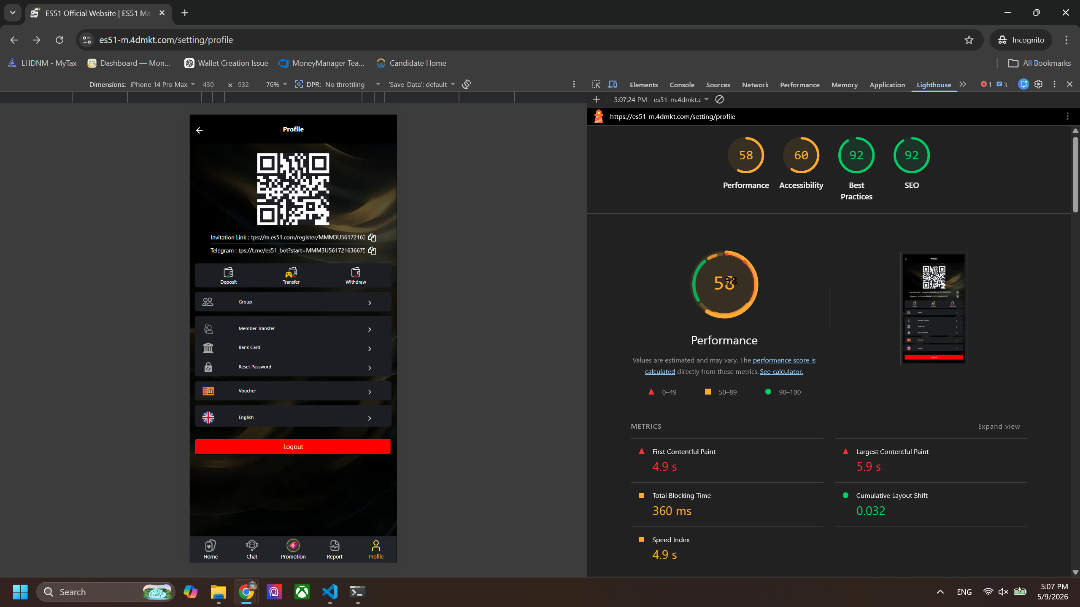Open Visual Studio Code from taskbar
The height and width of the screenshot is (607, 1080).
pyautogui.click(x=330, y=592)
